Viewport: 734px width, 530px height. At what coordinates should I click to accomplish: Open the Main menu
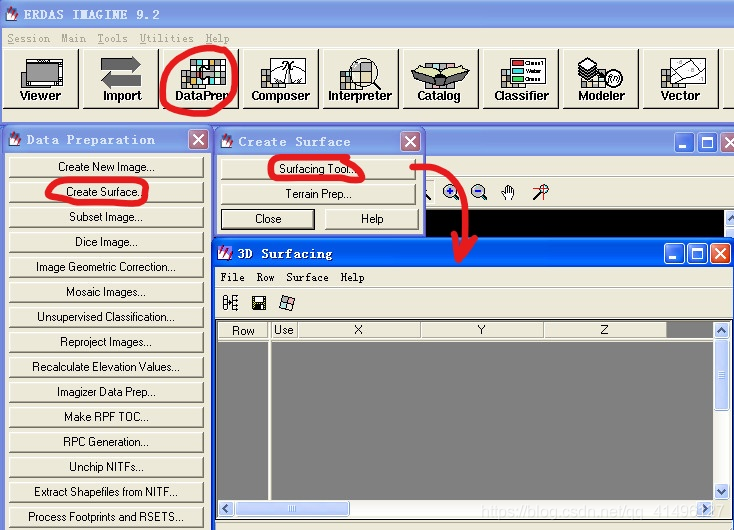(73, 38)
